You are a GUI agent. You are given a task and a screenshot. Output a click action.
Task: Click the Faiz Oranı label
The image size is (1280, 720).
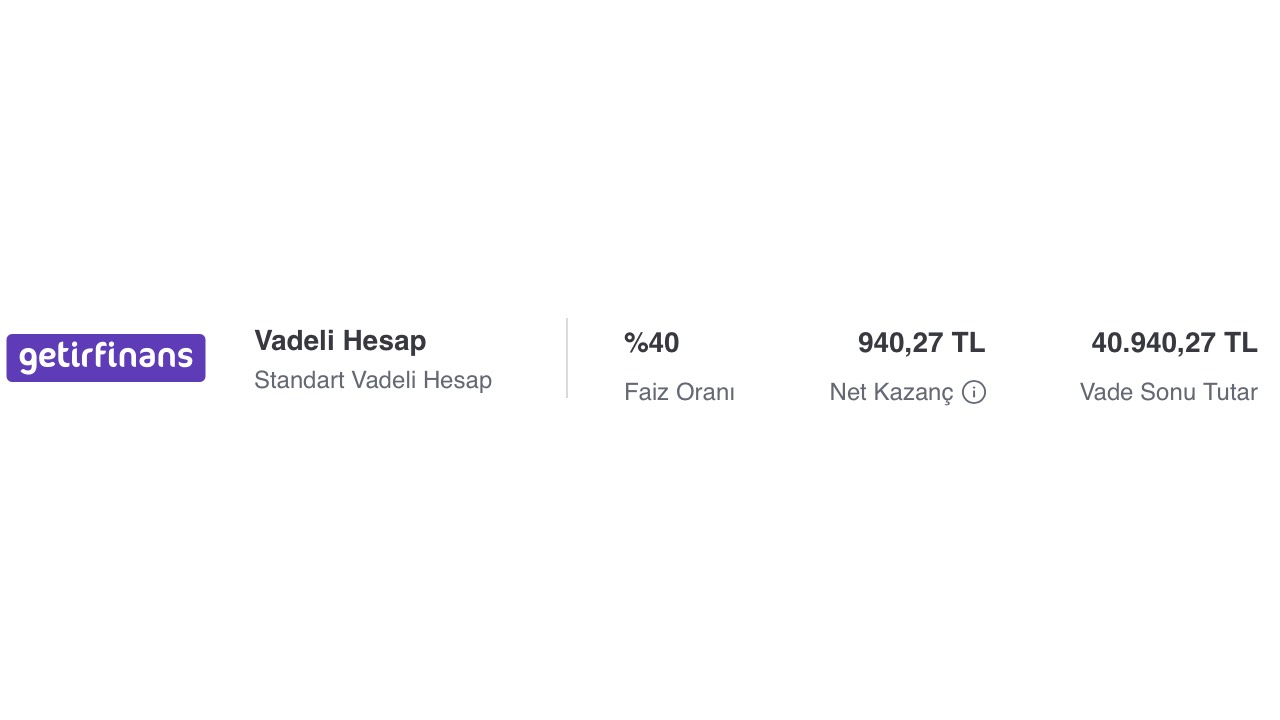(679, 392)
